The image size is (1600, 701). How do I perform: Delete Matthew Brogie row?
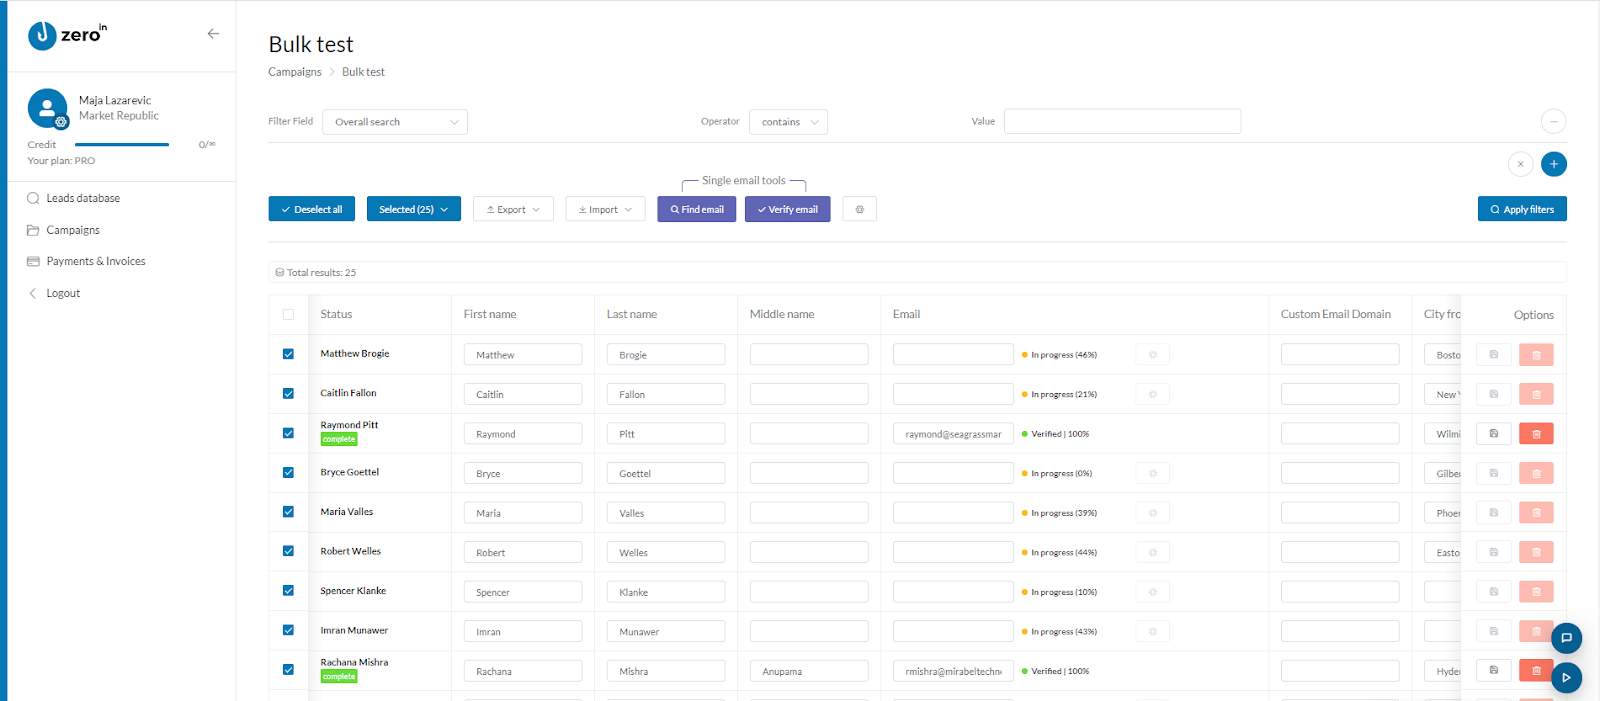coord(1536,355)
